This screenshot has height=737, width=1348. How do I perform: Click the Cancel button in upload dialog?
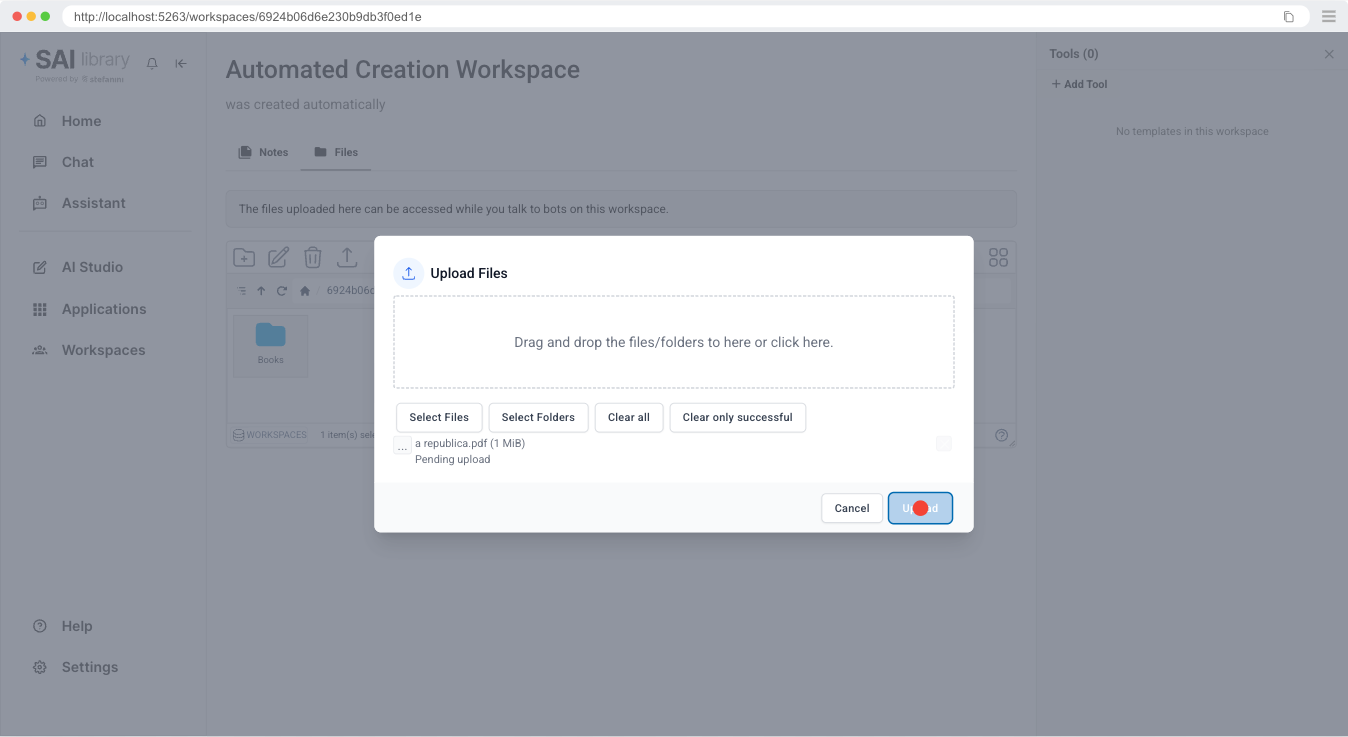click(852, 508)
